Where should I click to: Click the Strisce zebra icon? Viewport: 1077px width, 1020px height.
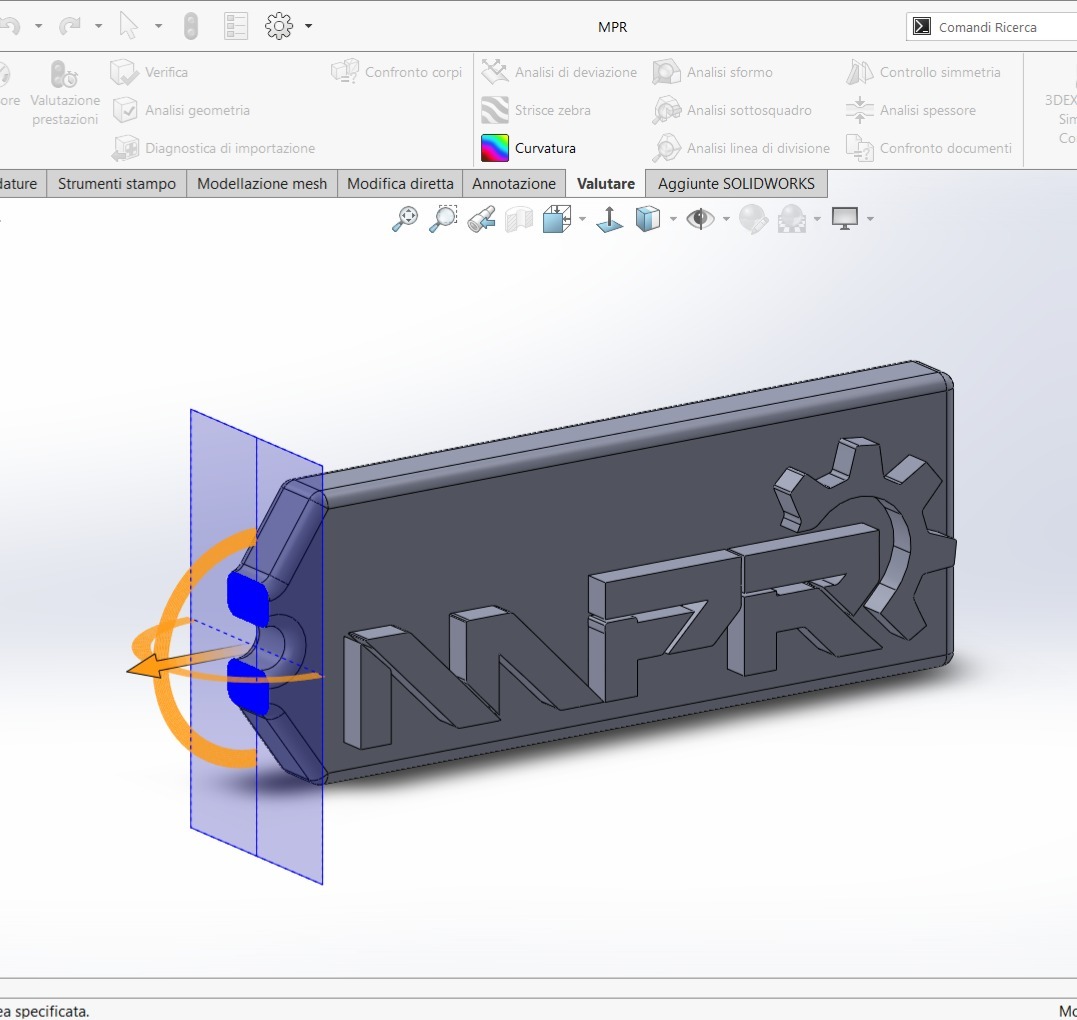[495, 110]
